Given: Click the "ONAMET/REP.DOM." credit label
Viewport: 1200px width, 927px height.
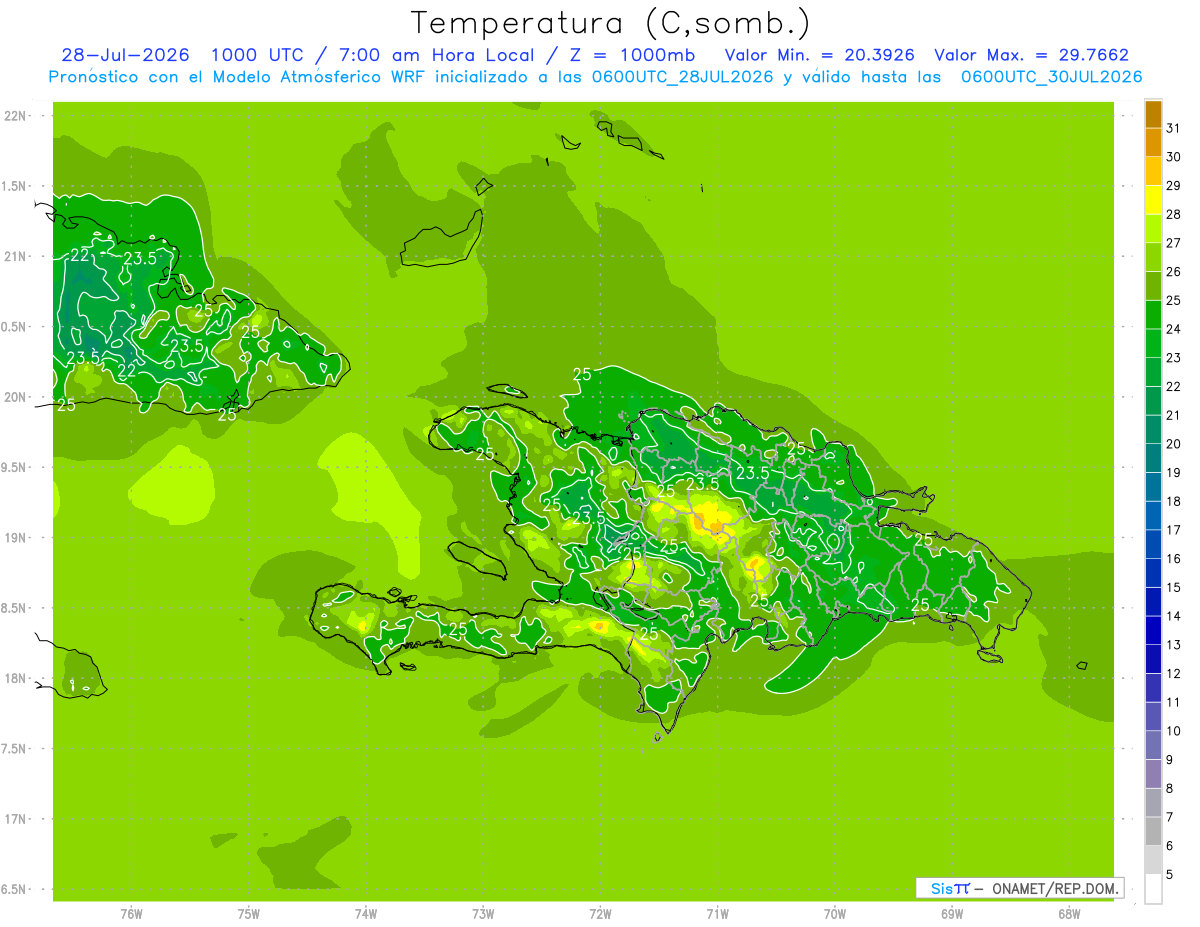Looking at the screenshot, I should 1056,888.
